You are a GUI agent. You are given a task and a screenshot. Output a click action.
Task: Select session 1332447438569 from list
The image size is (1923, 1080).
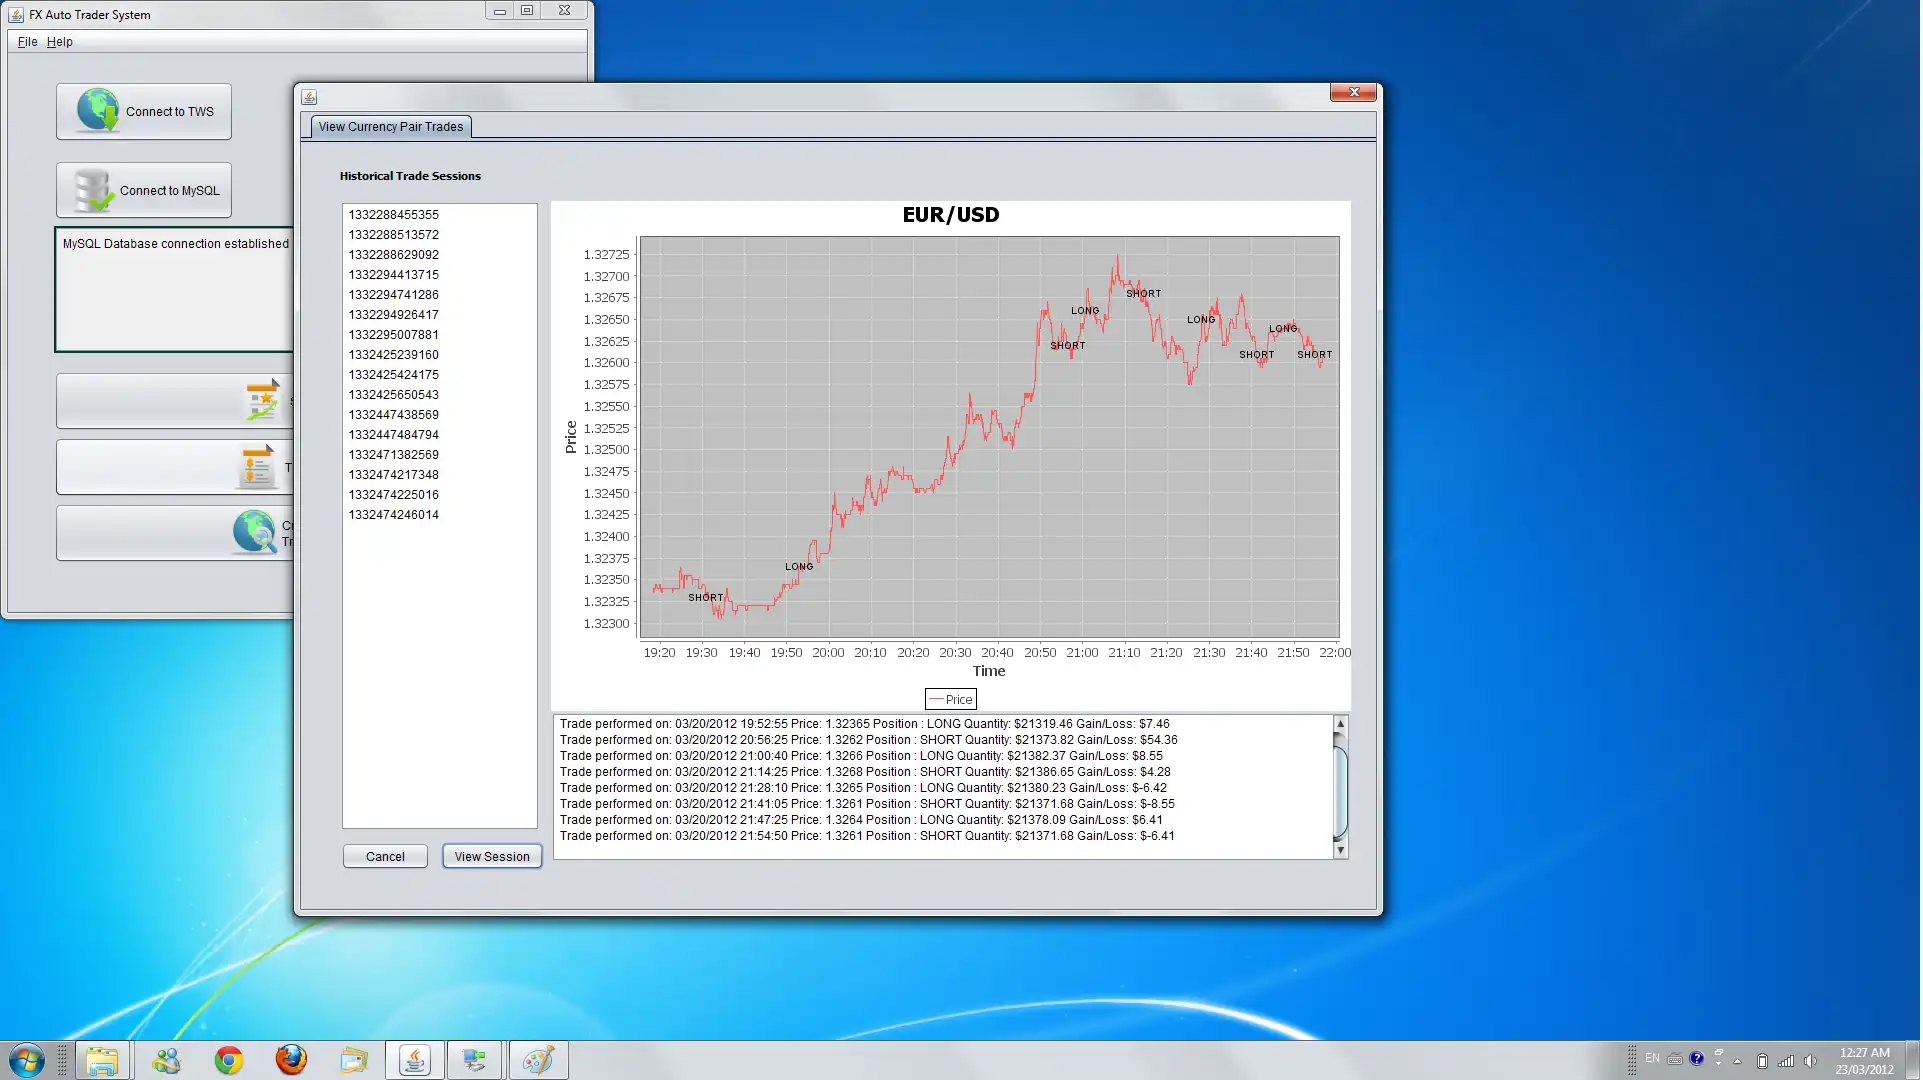click(394, 415)
